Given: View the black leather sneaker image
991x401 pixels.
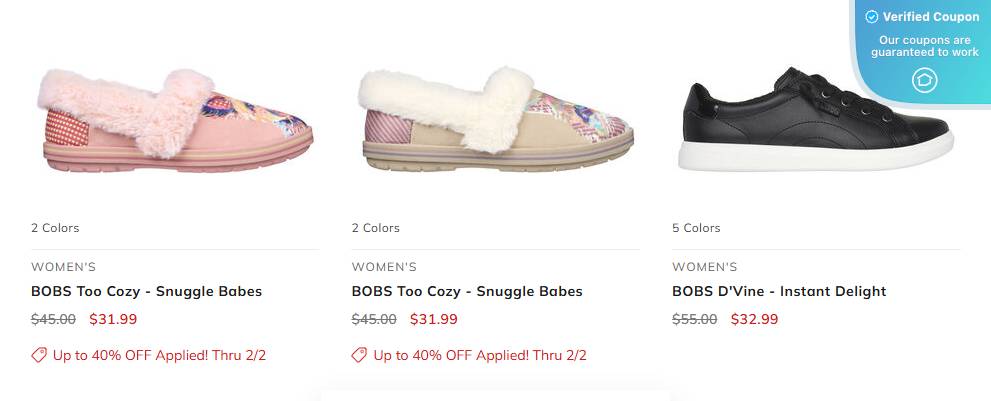Looking at the screenshot, I should point(815,120).
